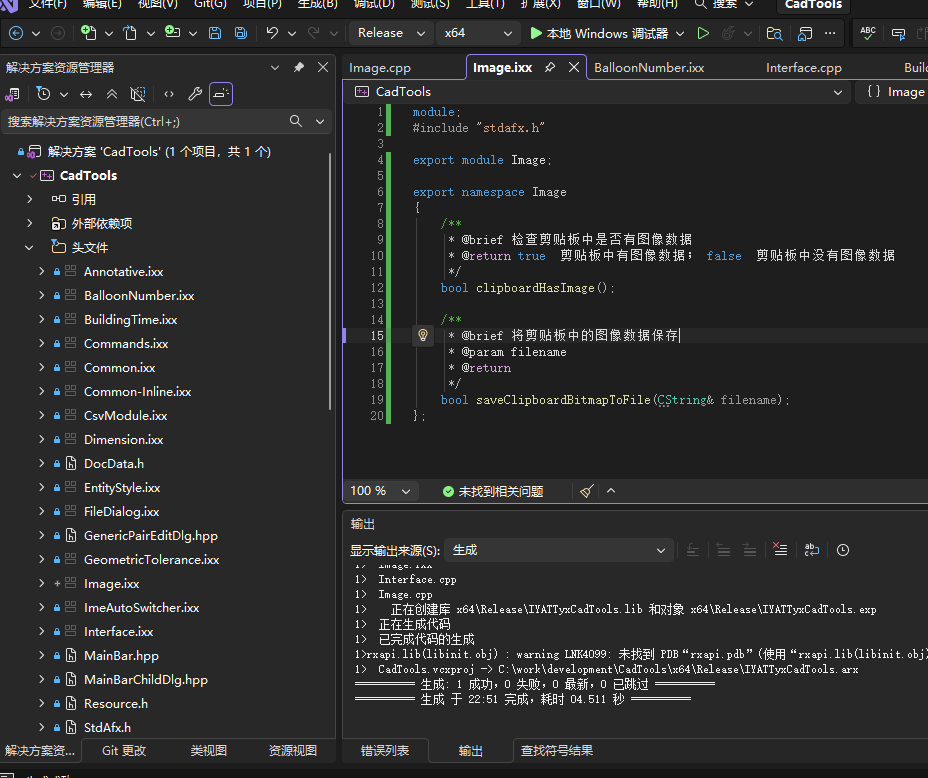928x778 pixels.
Task: Start the 本地 Windows 调试器 debugger
Action: 598,33
